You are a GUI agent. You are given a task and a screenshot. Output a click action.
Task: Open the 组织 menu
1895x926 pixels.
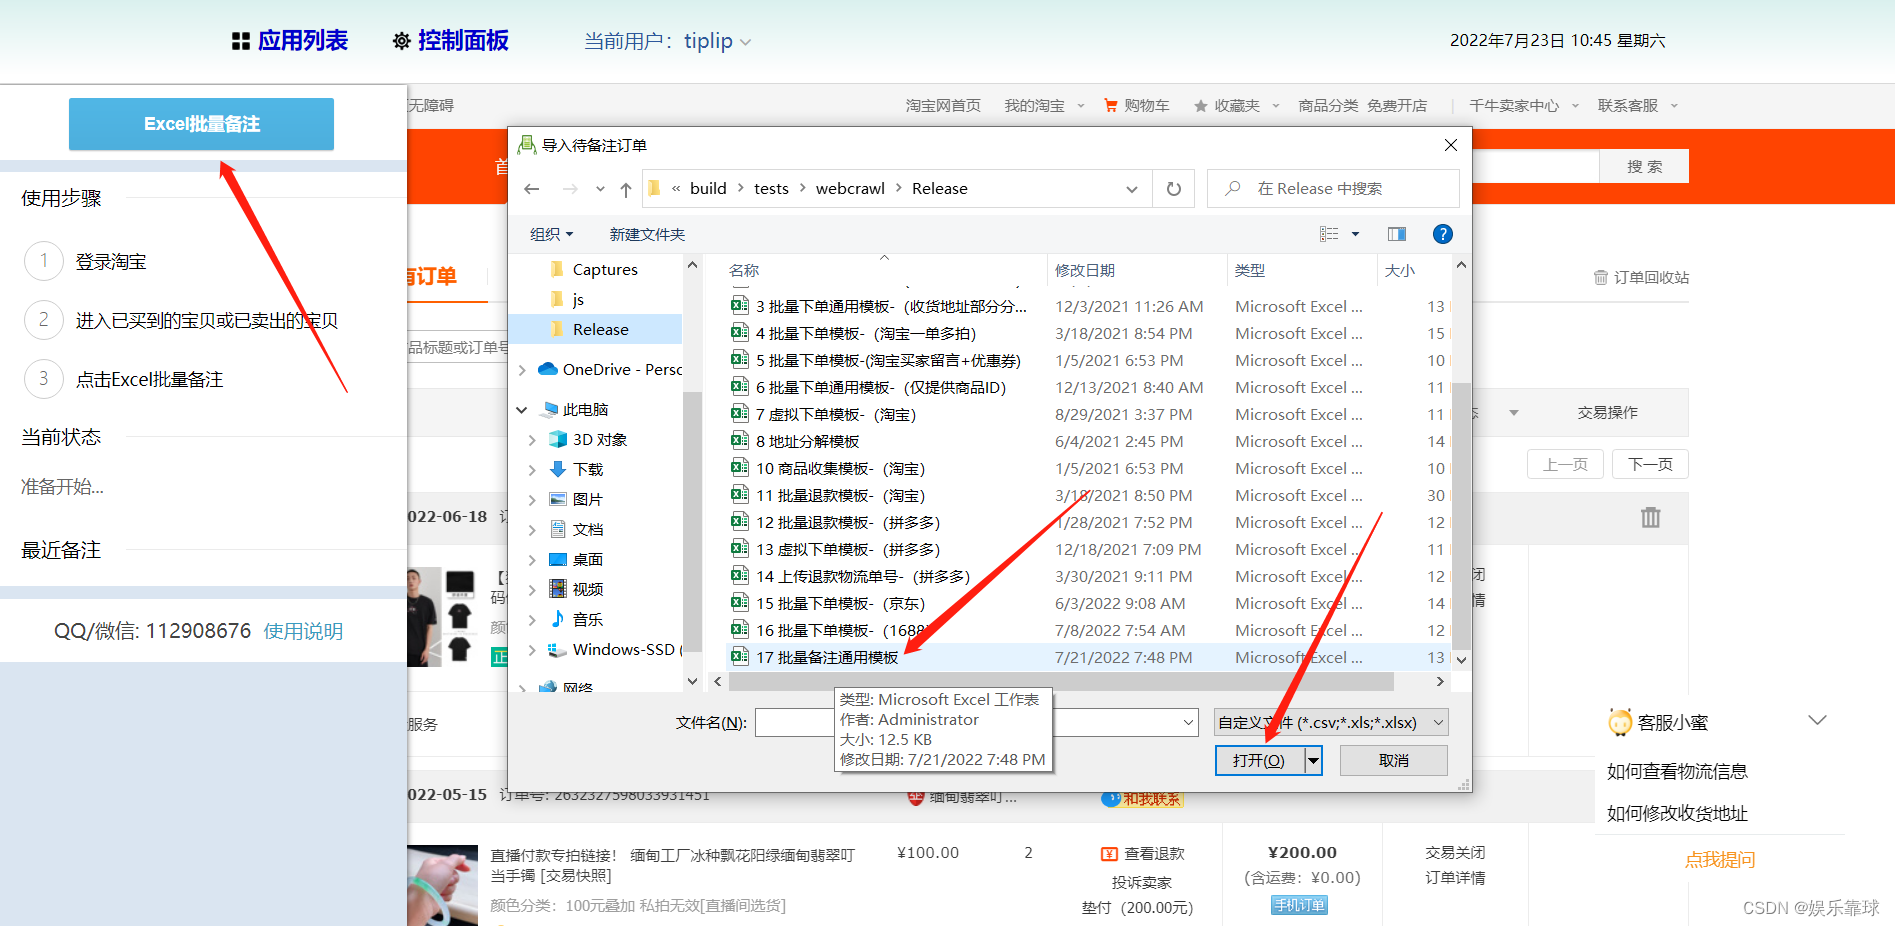[551, 234]
